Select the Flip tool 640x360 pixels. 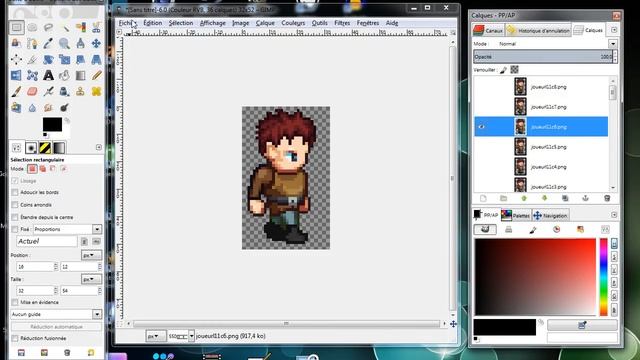tap(16, 76)
